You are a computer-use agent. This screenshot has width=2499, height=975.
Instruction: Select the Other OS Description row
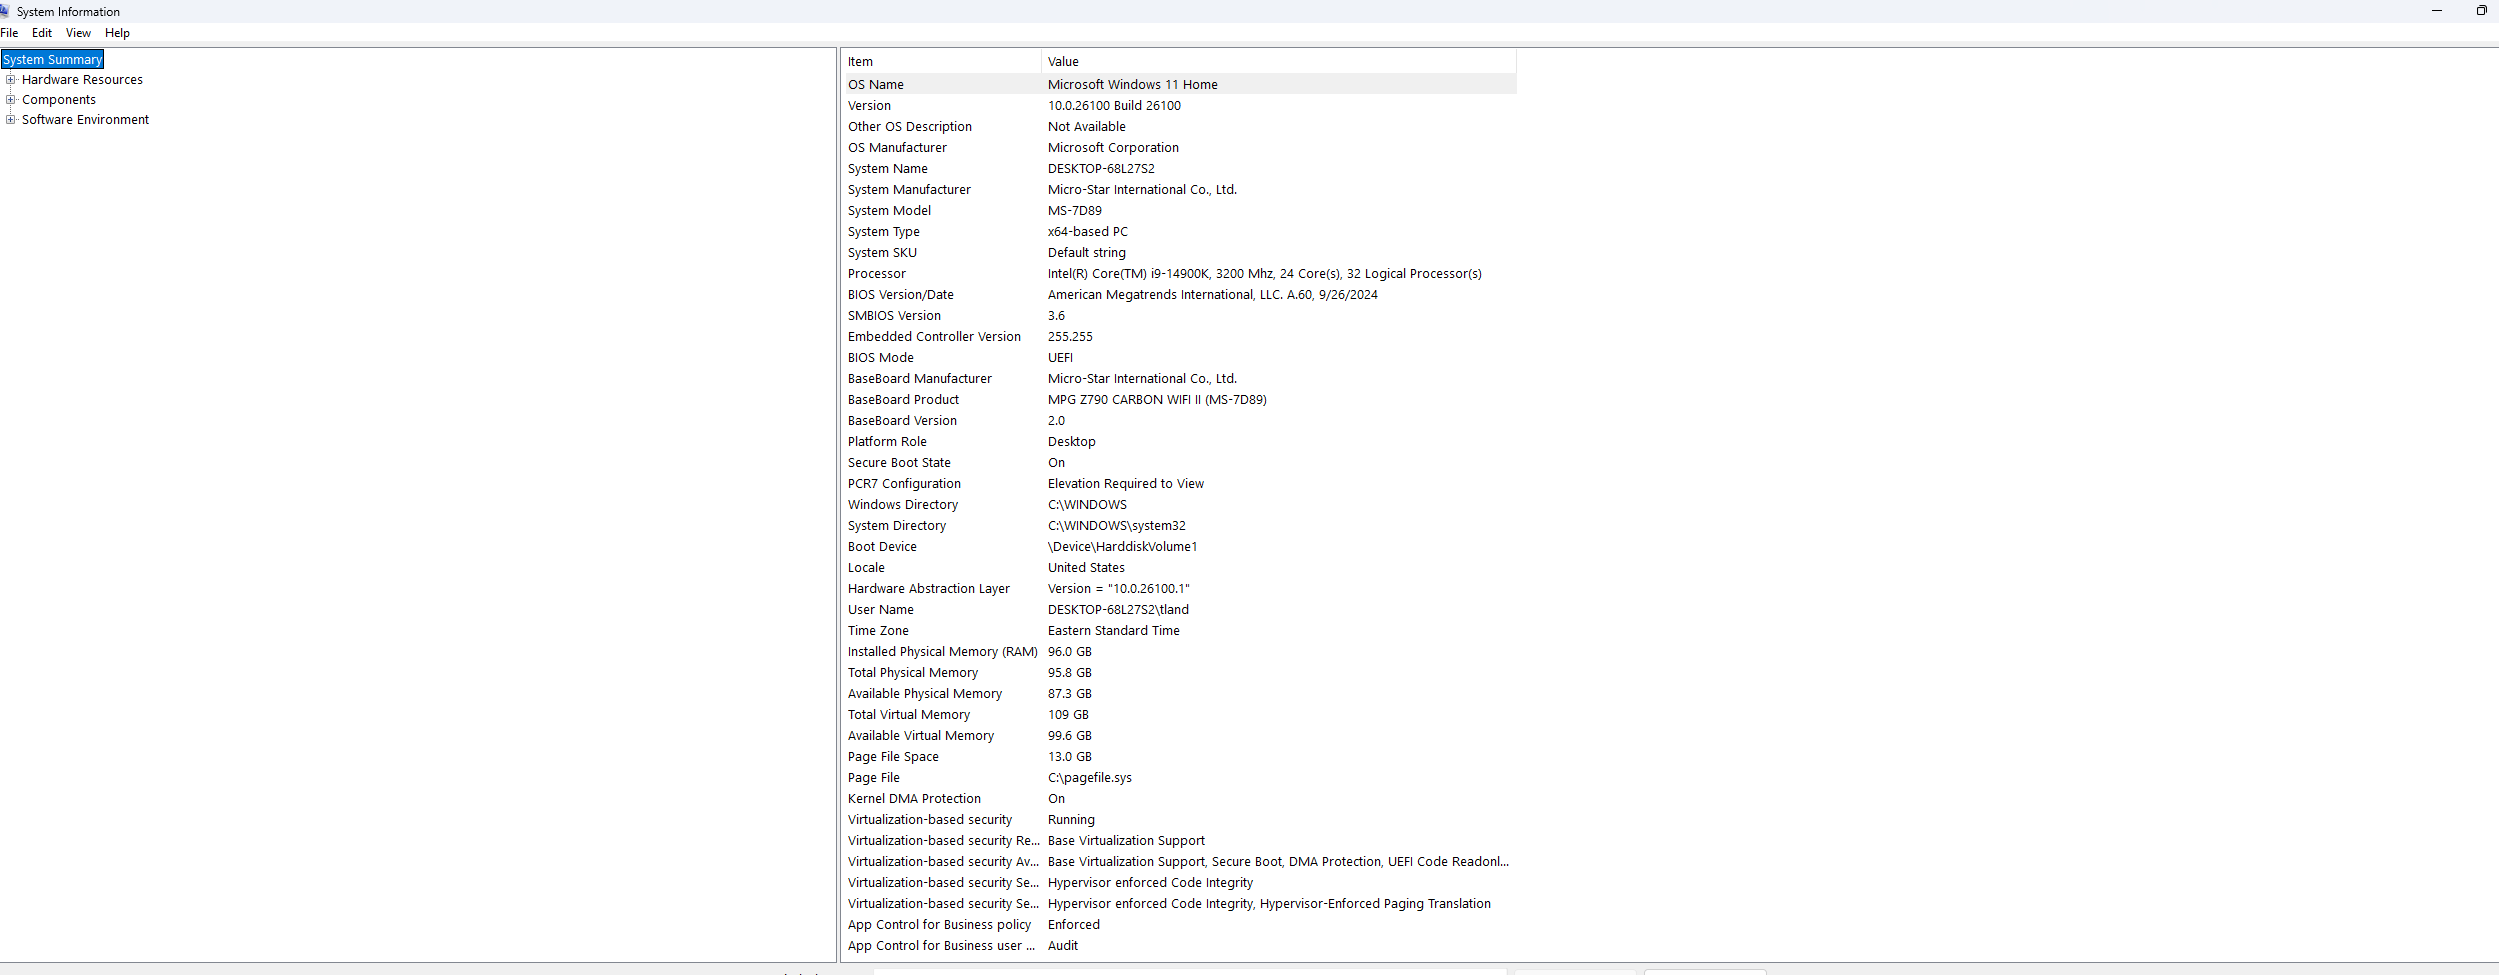[x=1180, y=127]
